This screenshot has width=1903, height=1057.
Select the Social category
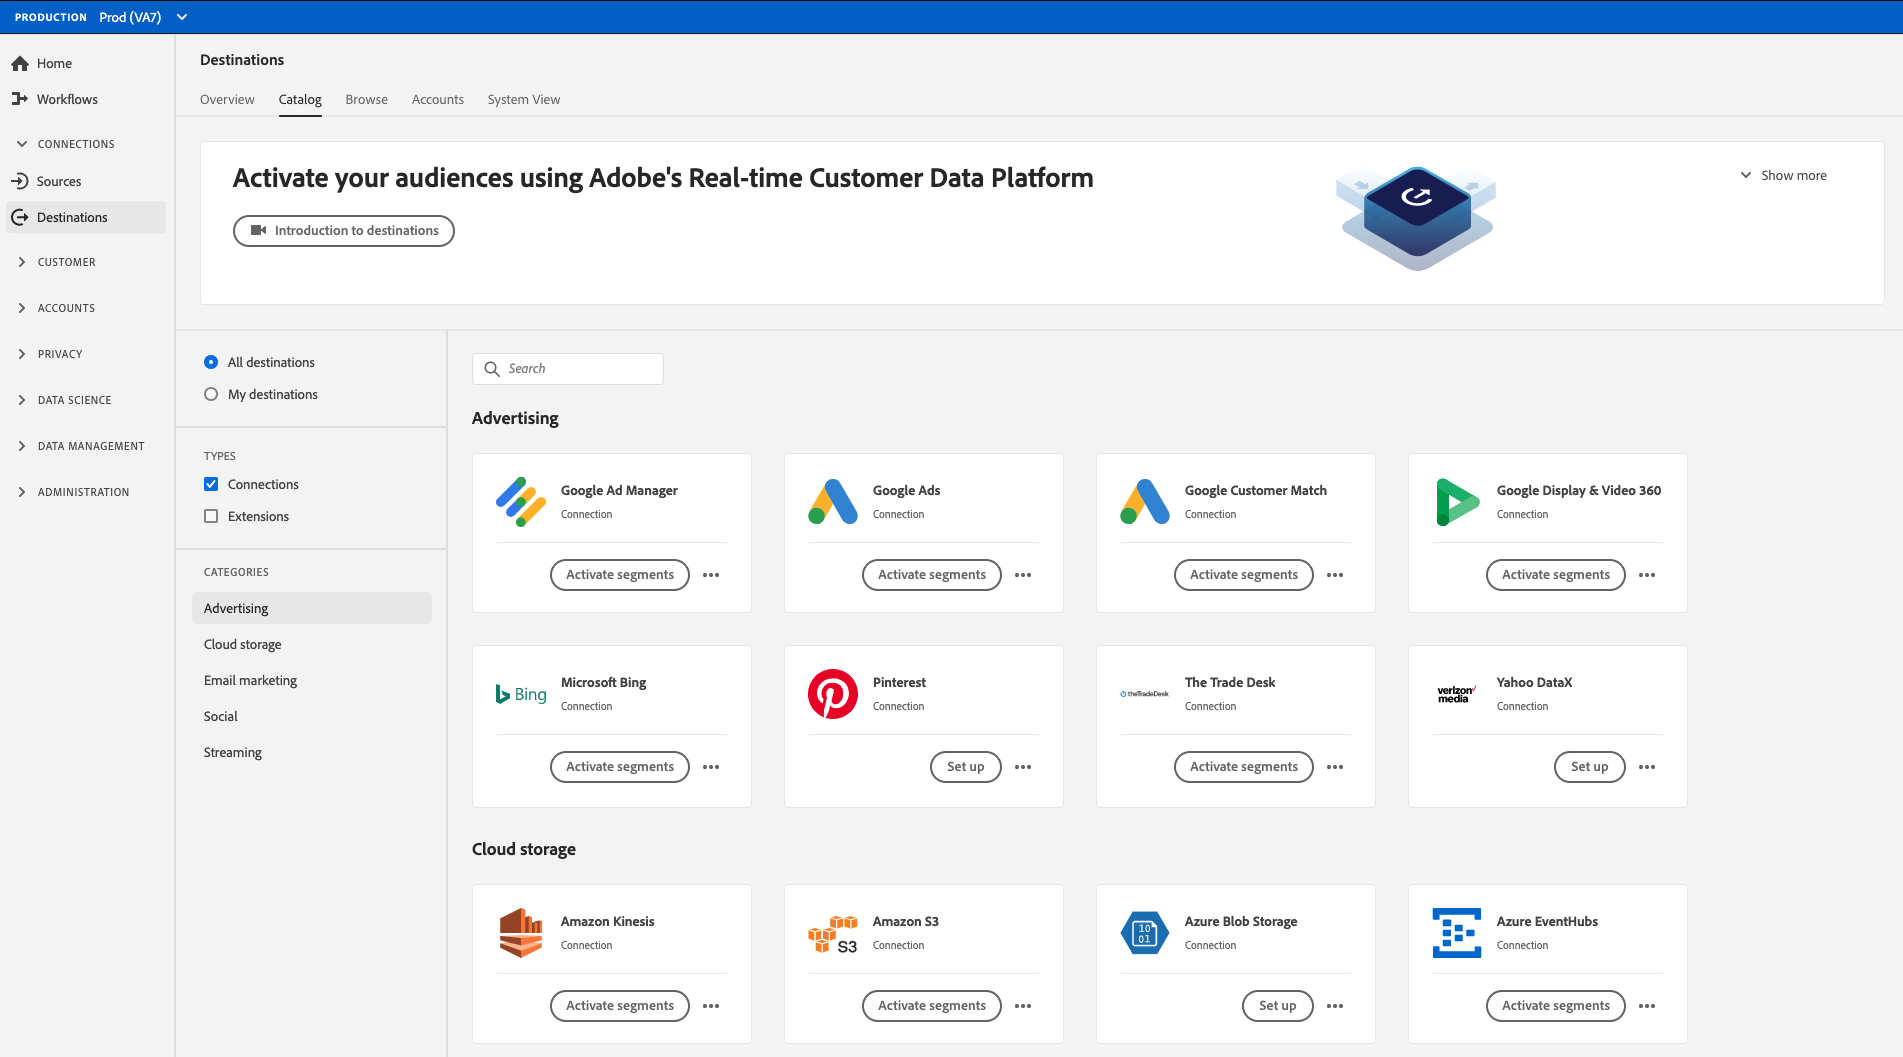pos(312,716)
